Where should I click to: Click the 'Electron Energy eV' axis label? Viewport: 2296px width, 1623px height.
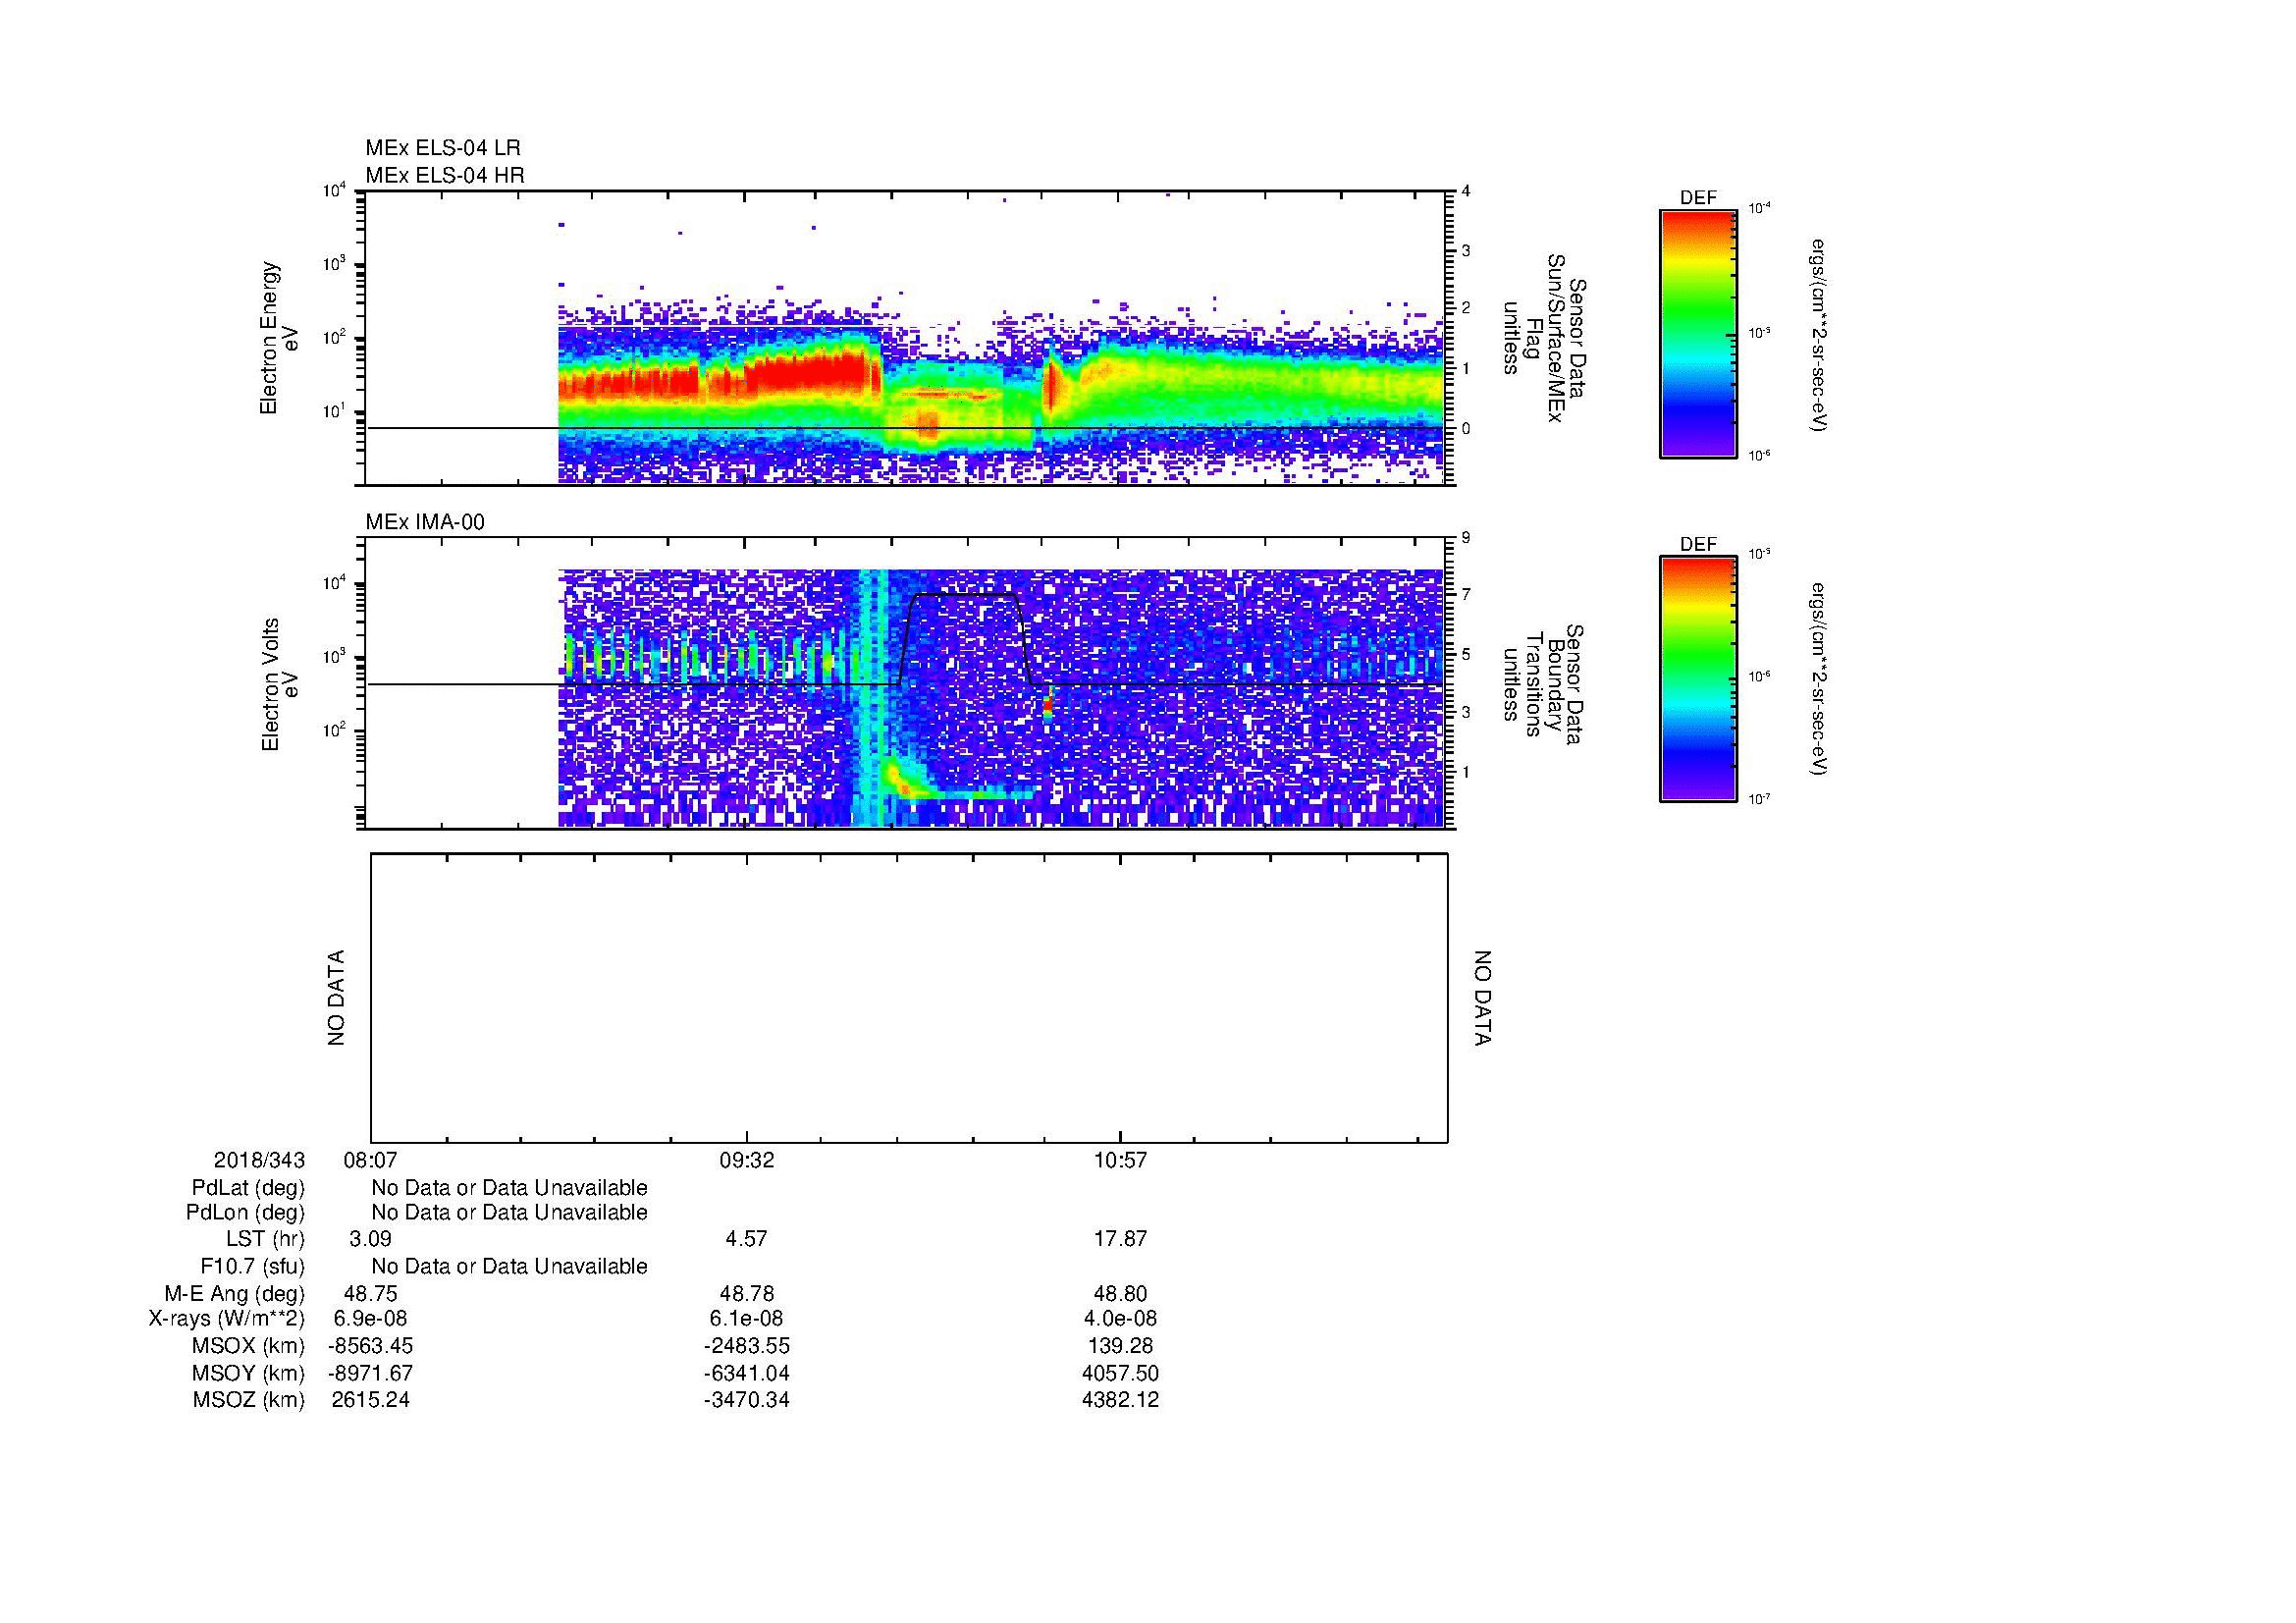click(x=280, y=338)
